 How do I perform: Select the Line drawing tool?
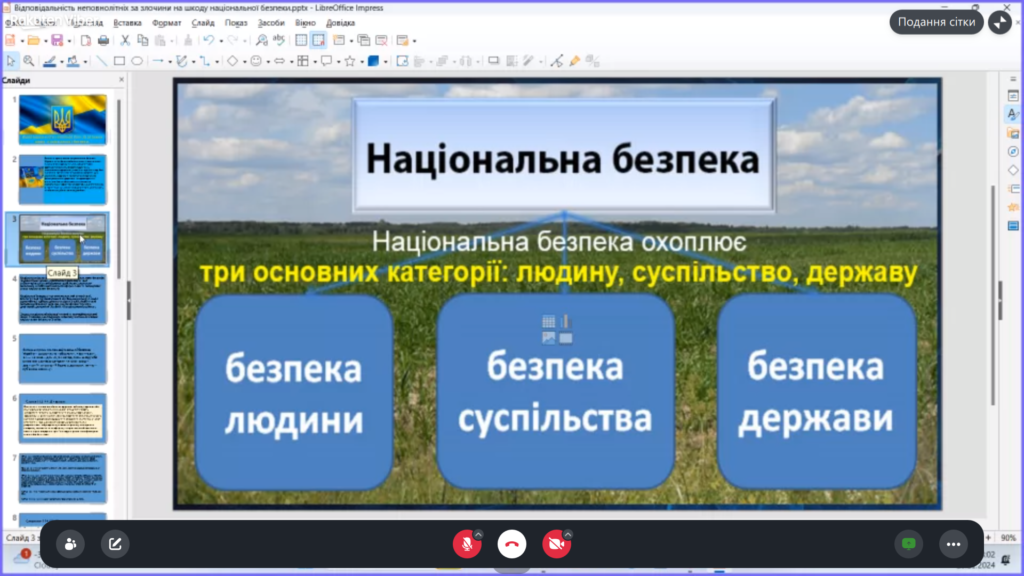[x=101, y=61]
